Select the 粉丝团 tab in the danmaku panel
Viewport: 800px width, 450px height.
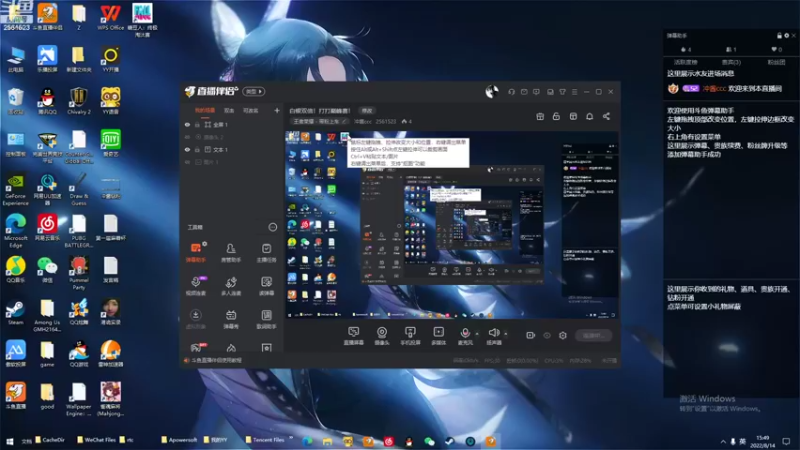(776, 62)
